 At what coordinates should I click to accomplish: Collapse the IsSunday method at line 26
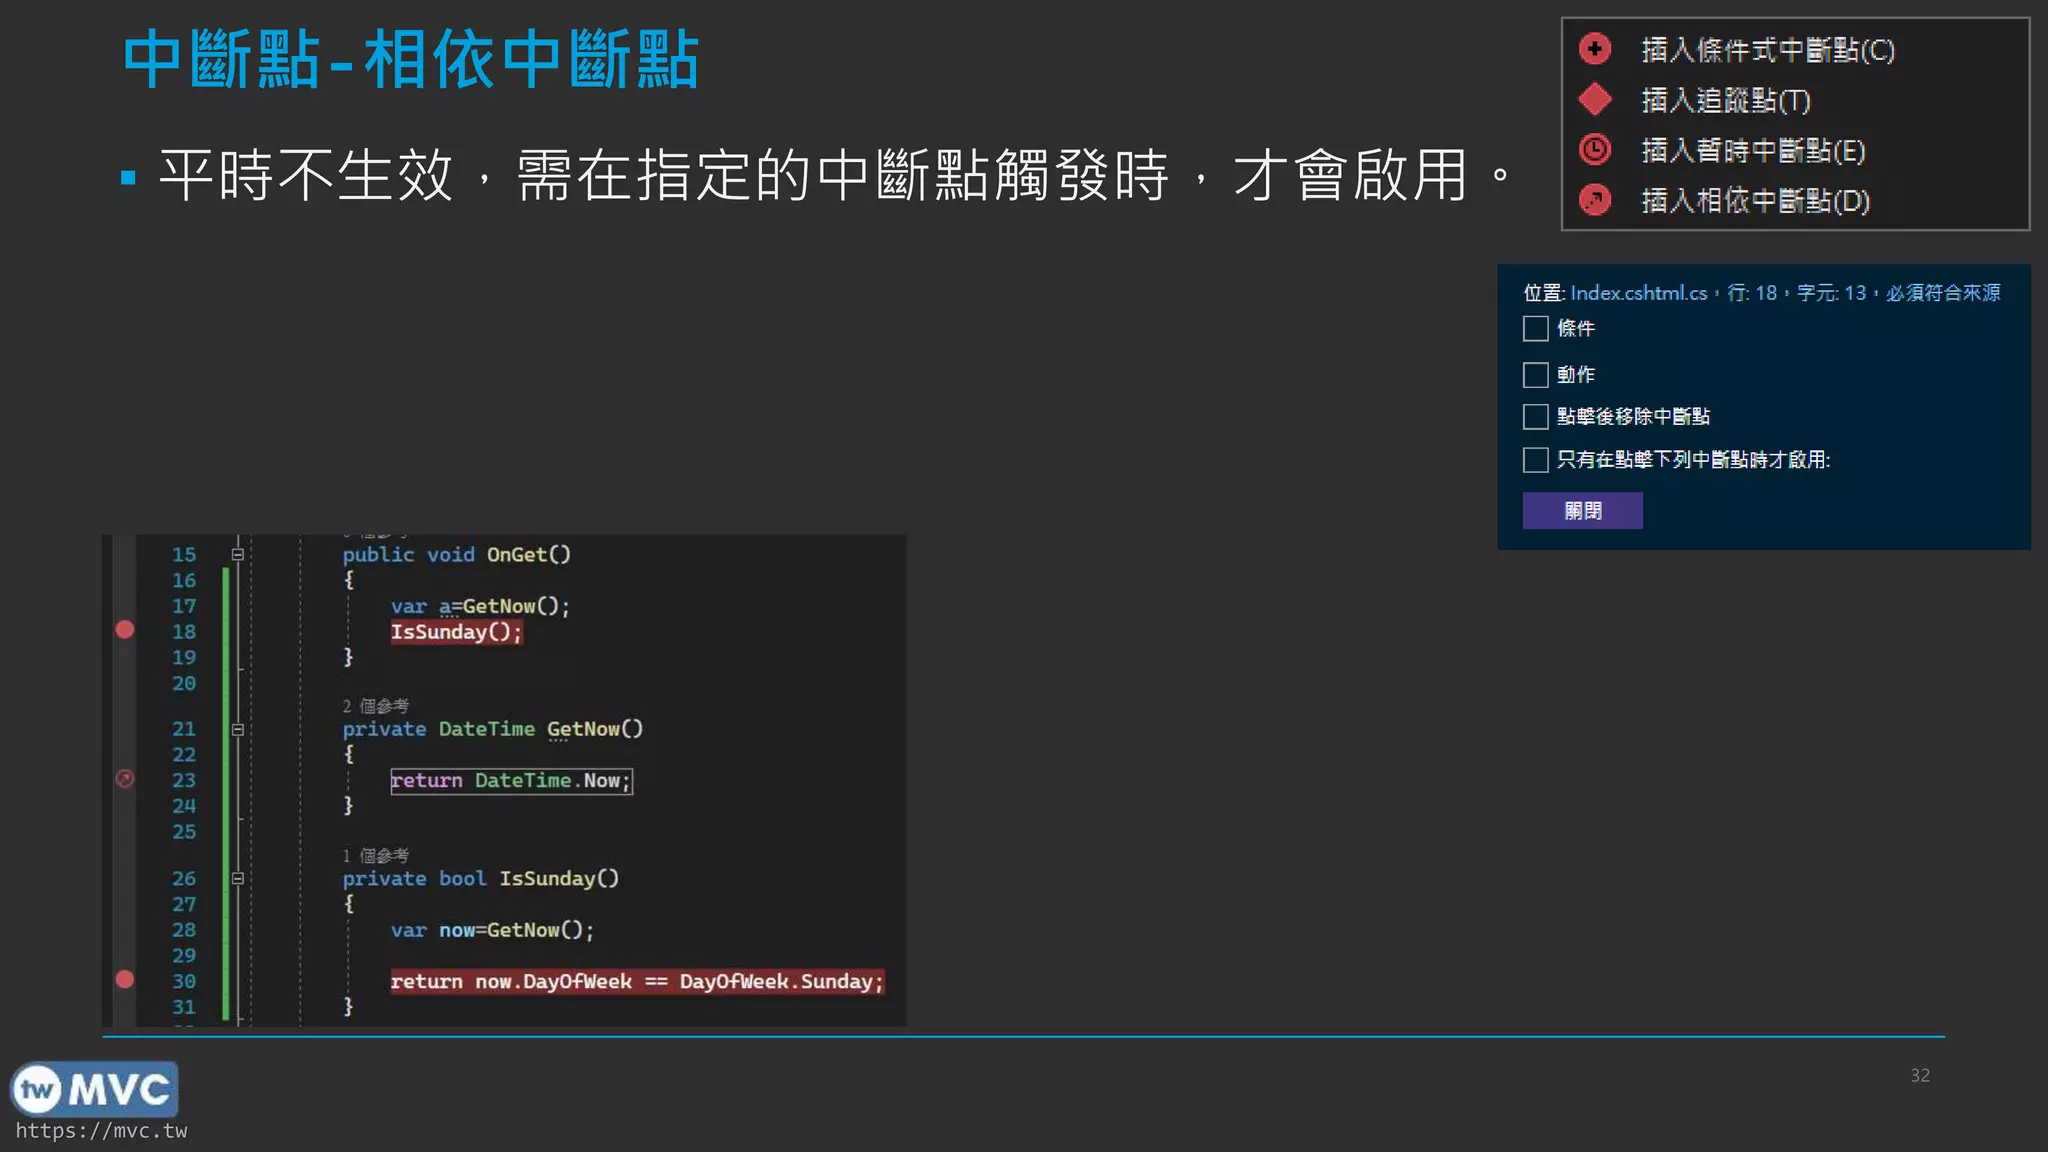click(x=238, y=878)
